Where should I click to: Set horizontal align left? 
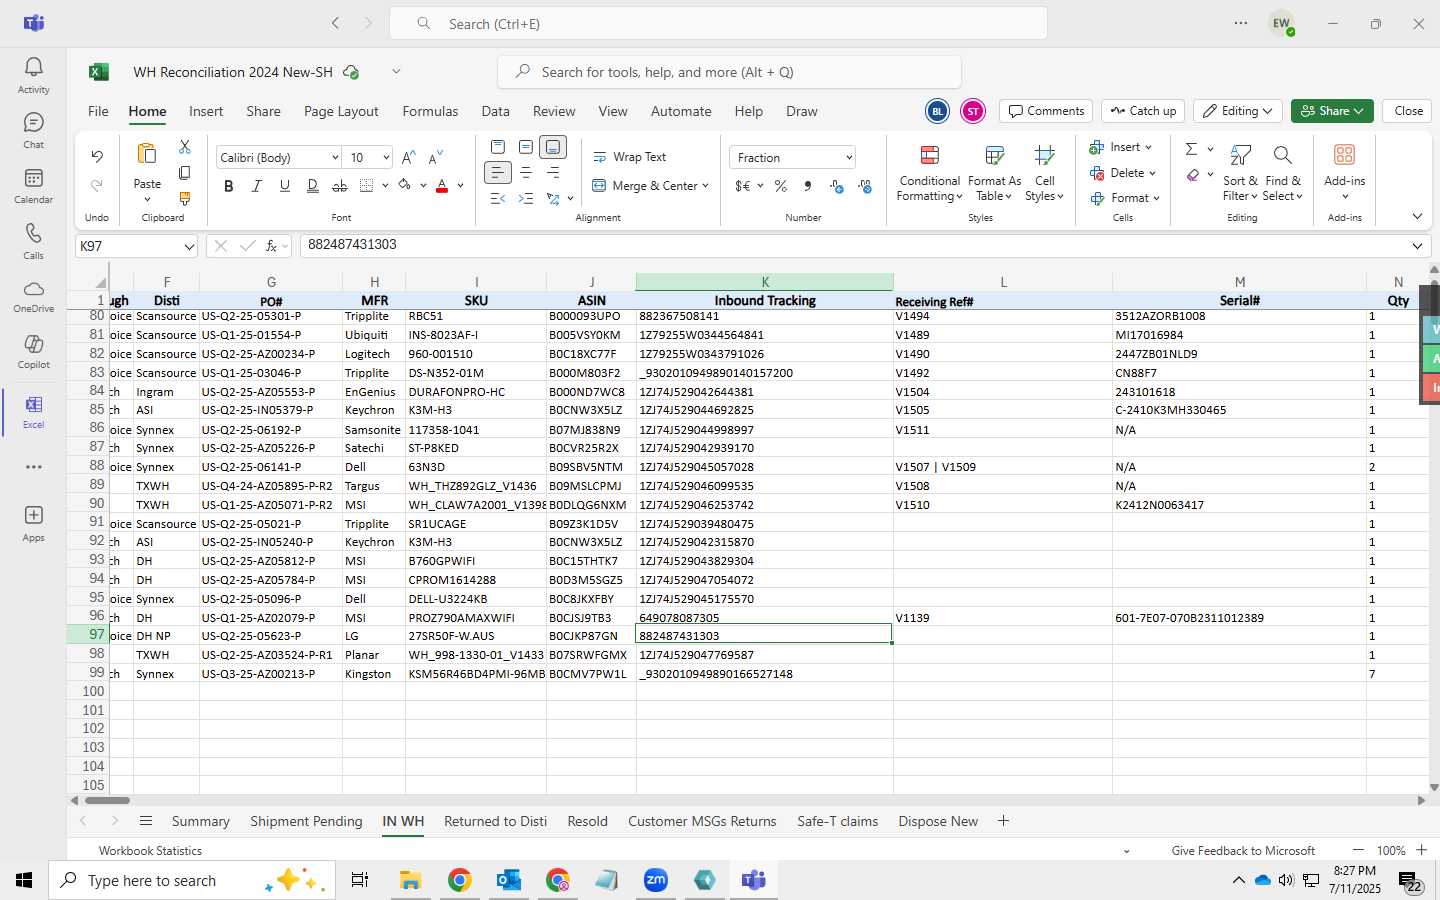tap(498, 173)
